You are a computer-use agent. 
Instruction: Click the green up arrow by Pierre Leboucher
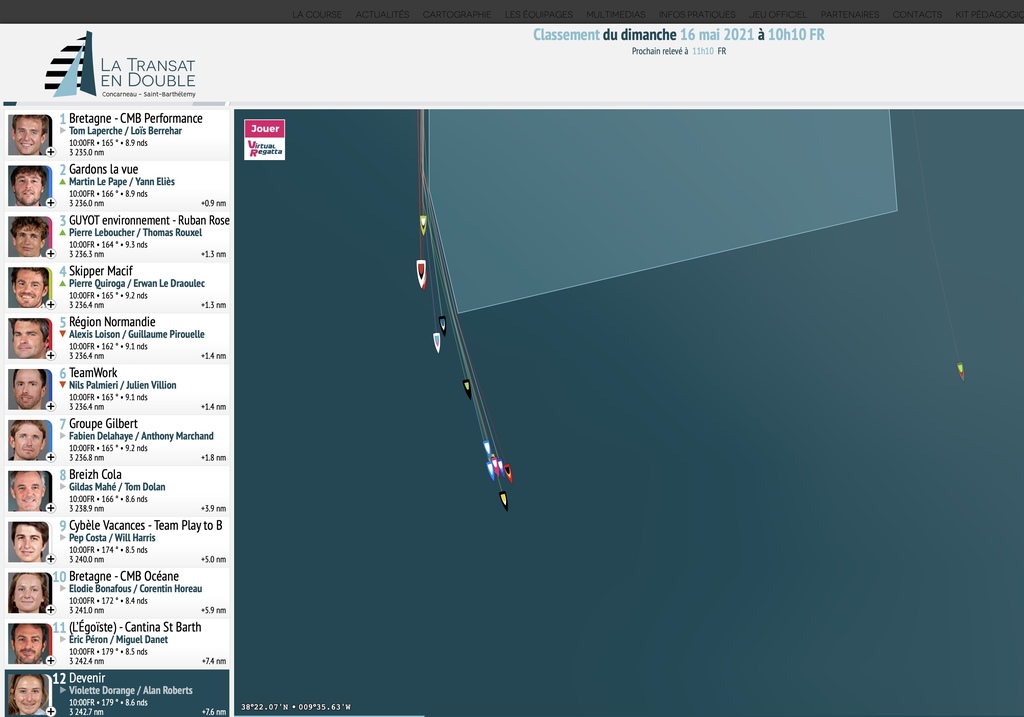[x=63, y=232]
